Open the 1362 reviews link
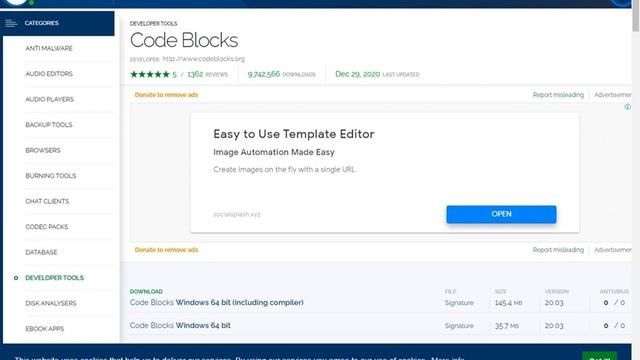This screenshot has height=360, width=640. tap(207, 74)
